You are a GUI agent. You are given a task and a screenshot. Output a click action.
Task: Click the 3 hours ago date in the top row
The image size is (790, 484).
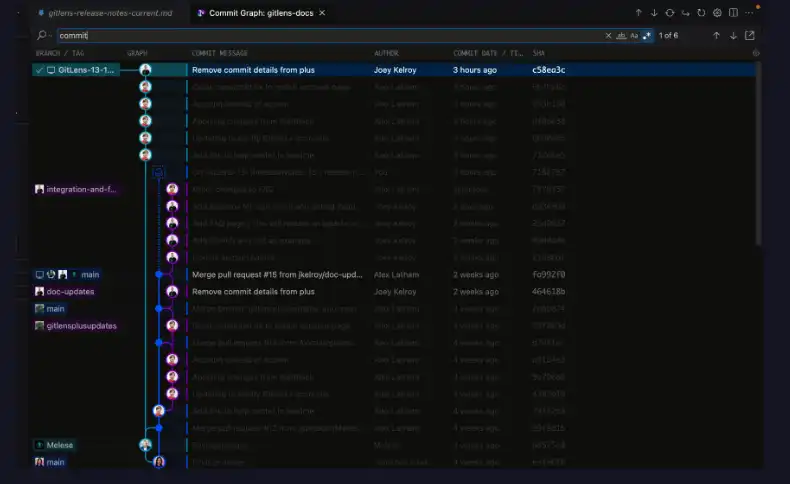tap(475, 70)
